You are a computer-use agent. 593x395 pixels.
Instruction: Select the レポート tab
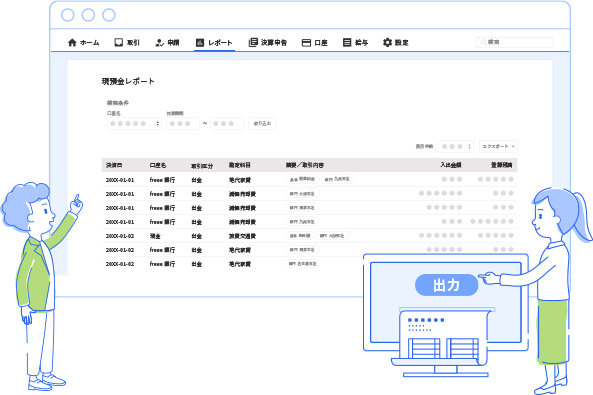[214, 42]
